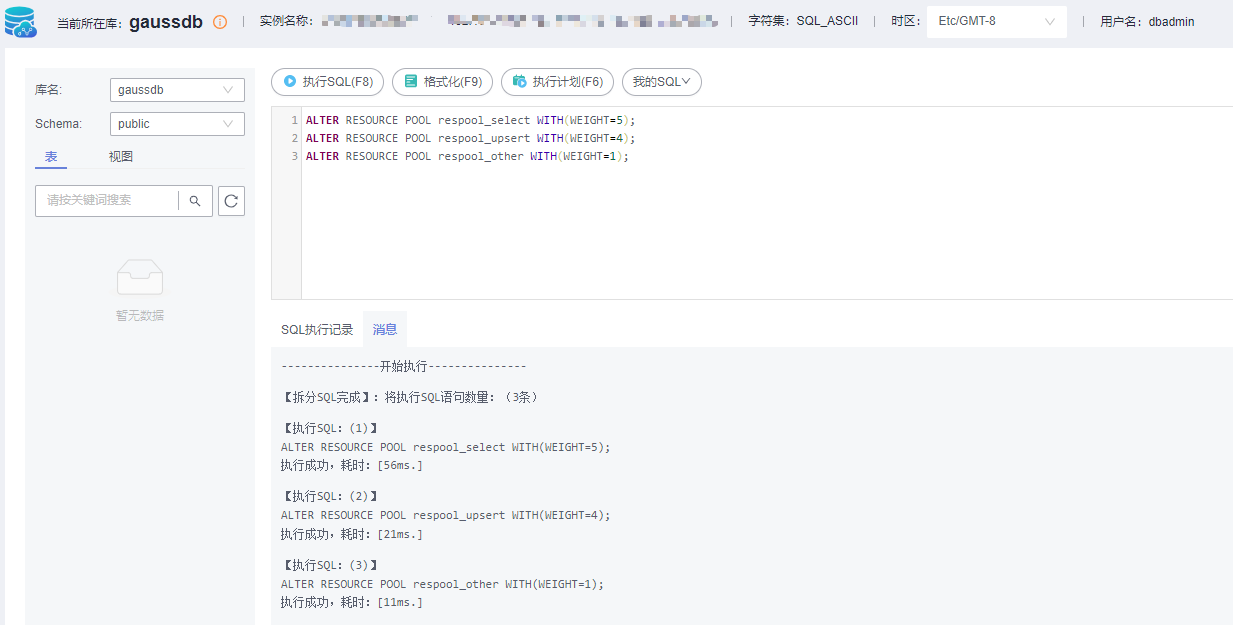Click the 执行成功 11ms result line
Viewport: 1233px width, 625px height.
[352, 602]
